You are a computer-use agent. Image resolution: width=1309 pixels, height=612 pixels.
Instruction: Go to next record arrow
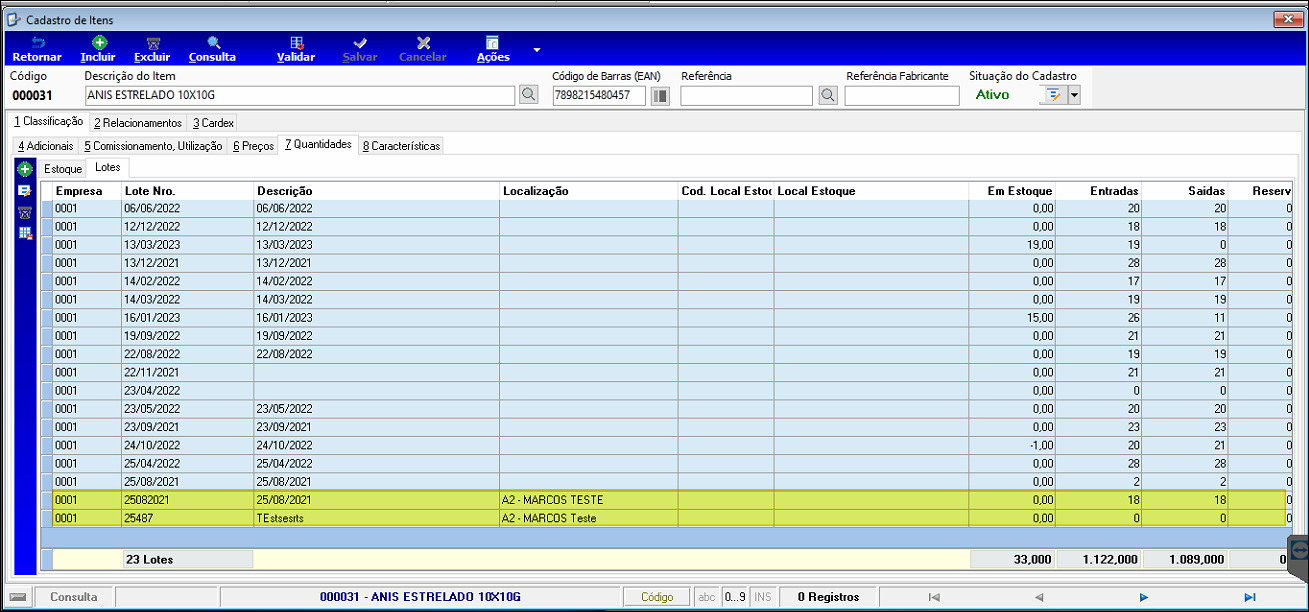tap(1144, 597)
